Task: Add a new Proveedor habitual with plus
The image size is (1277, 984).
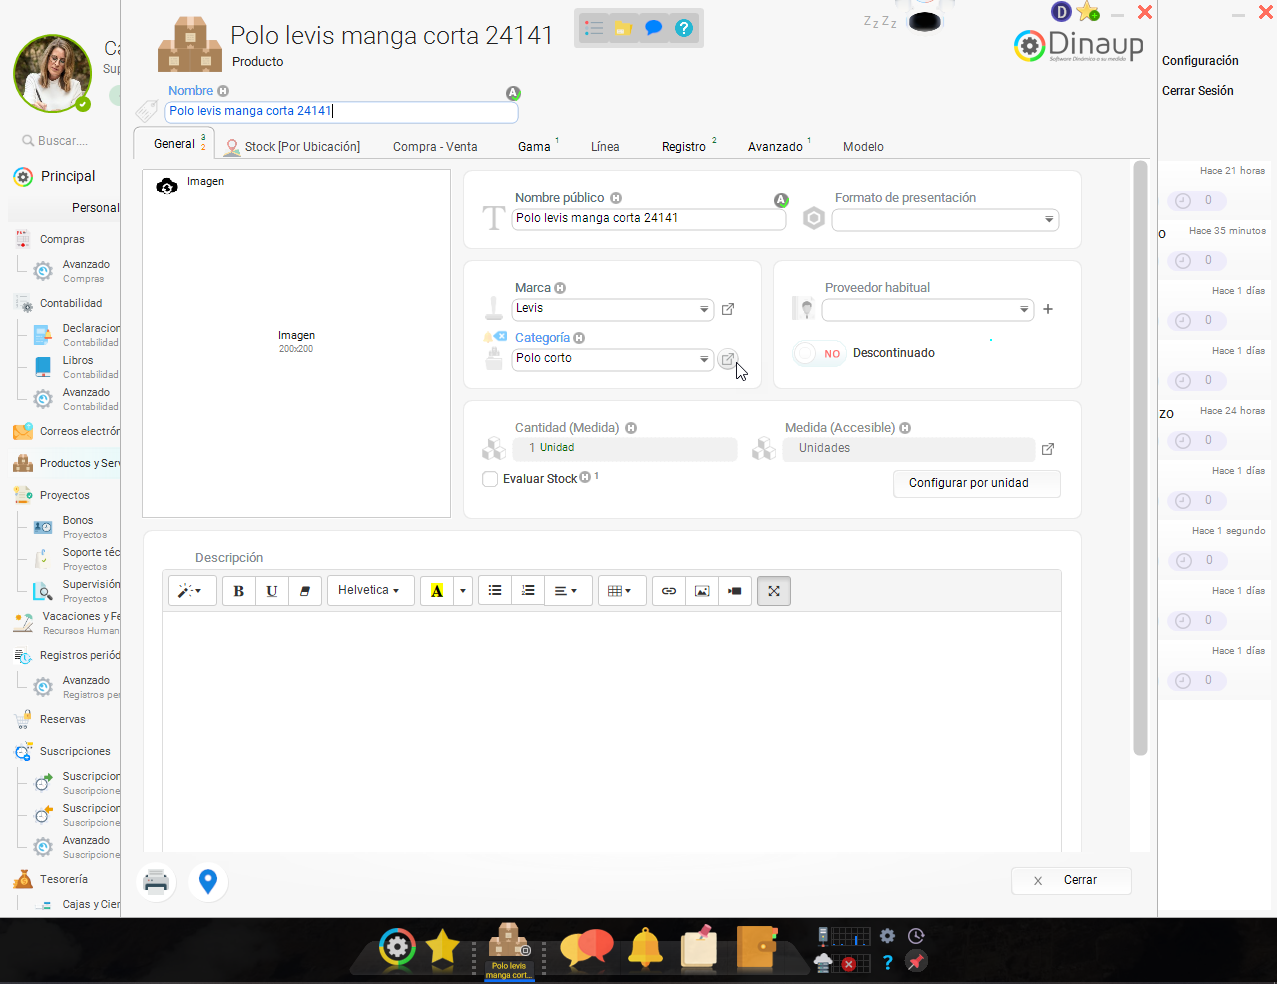Action: tap(1048, 309)
